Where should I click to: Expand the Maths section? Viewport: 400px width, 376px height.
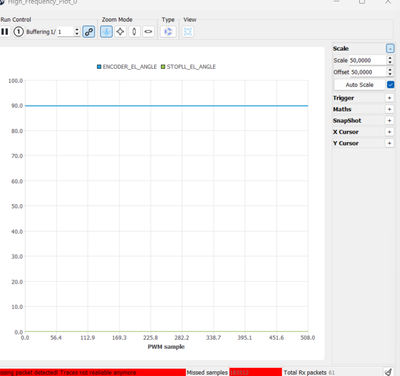[389, 109]
